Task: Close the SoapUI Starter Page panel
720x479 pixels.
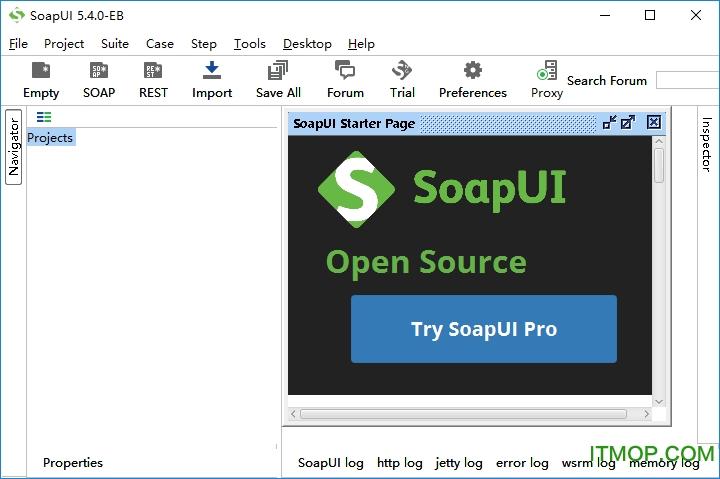Action: coord(654,122)
